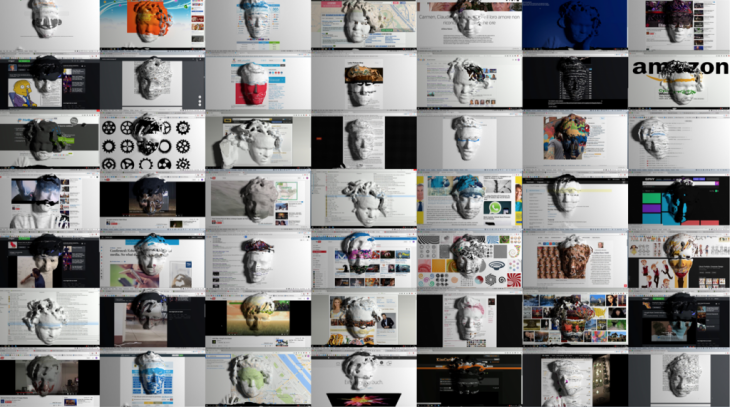Select the solid blue face thumbnail

(574, 25)
